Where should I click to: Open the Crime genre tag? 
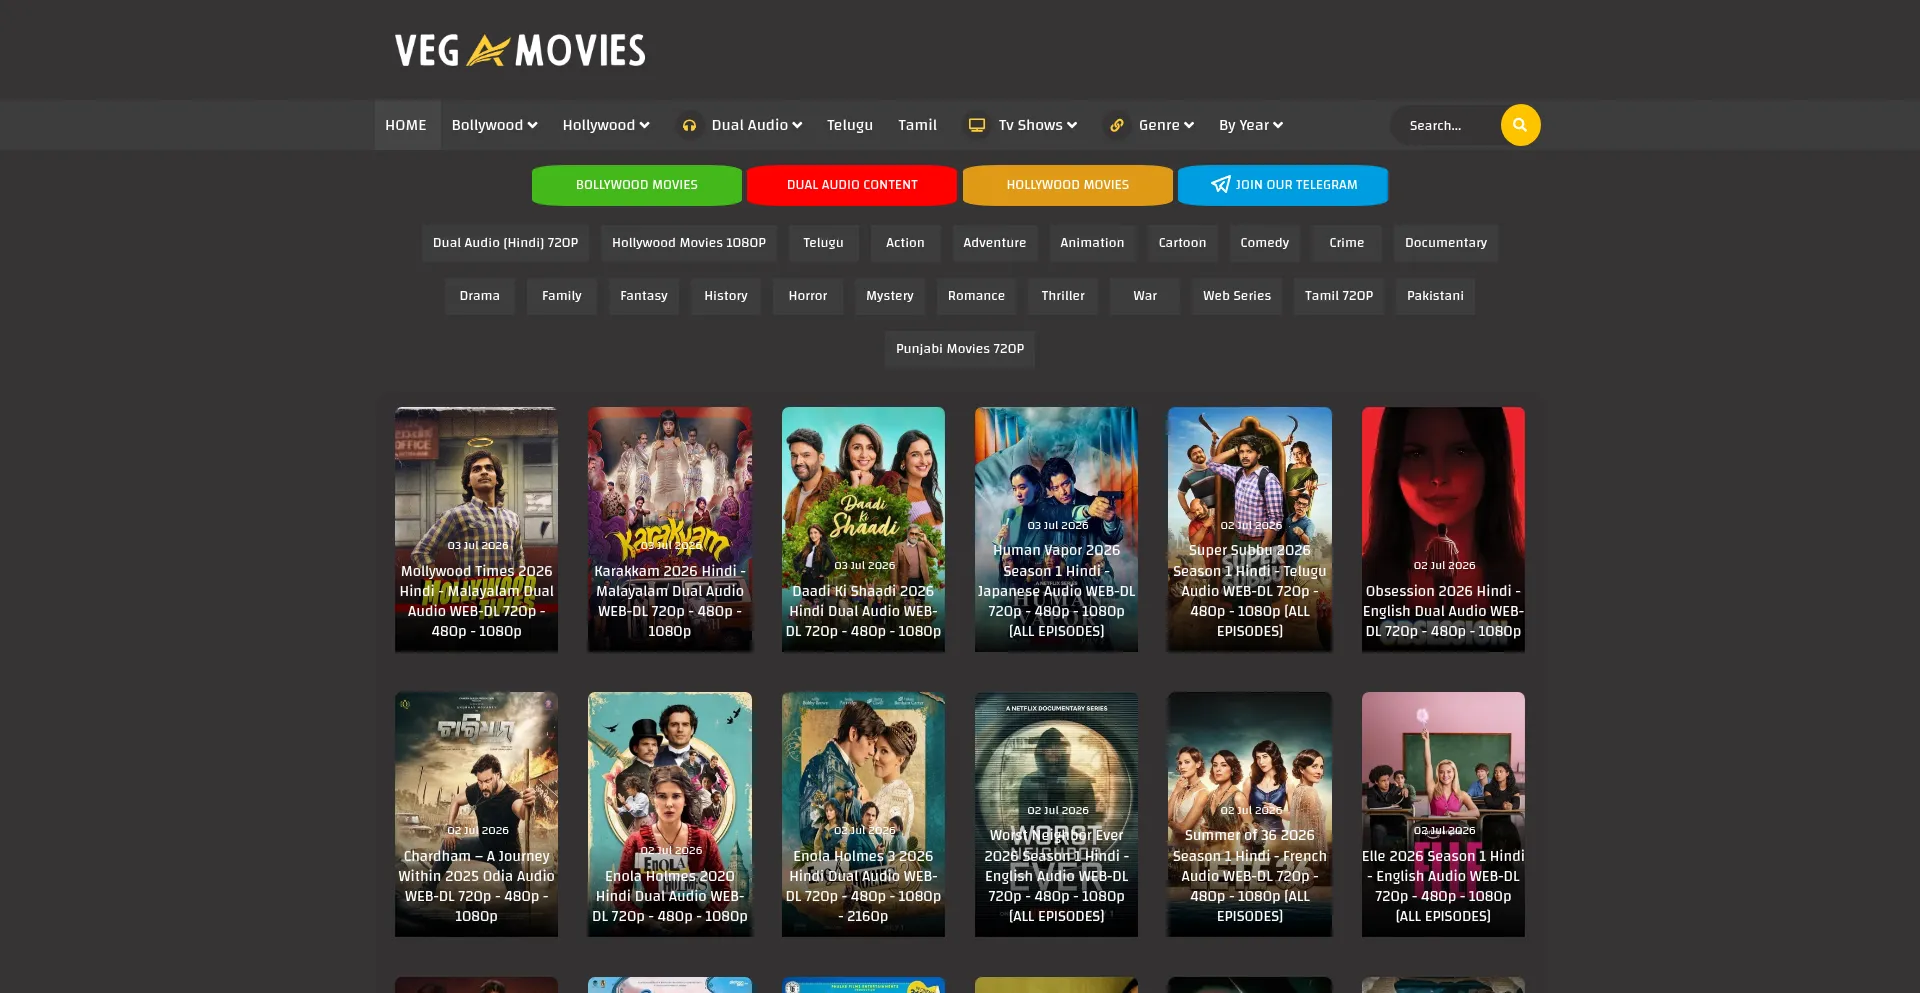click(1346, 243)
